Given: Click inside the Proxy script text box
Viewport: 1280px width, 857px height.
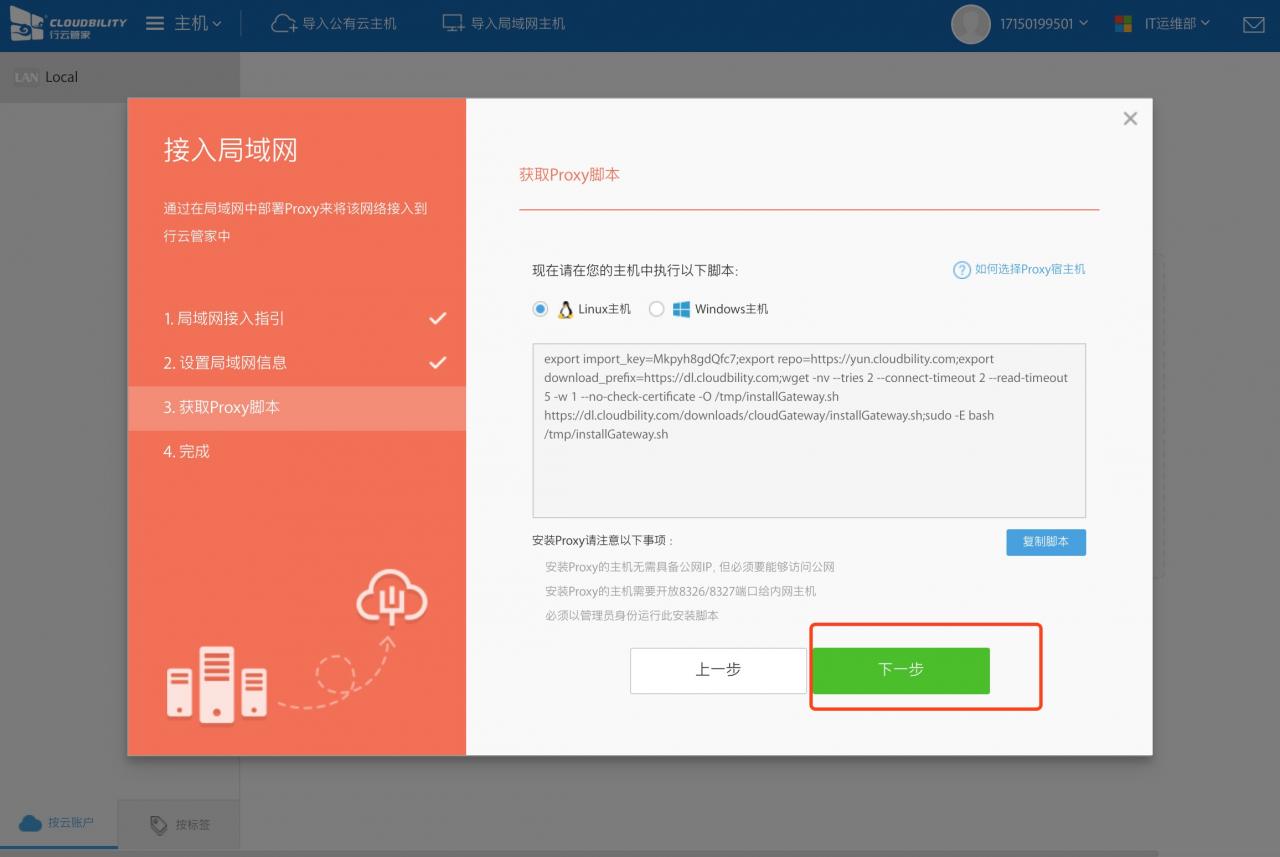Looking at the screenshot, I should pyautogui.click(x=808, y=470).
